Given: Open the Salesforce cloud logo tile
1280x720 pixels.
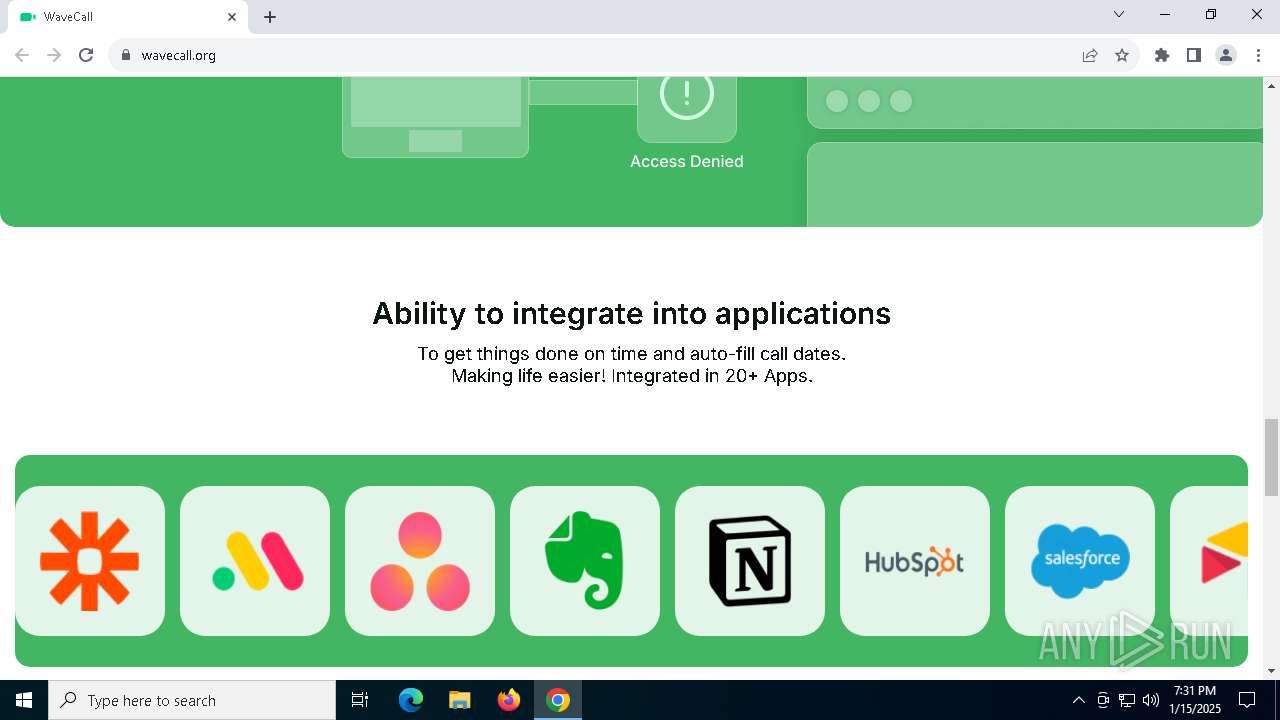Looking at the screenshot, I should (x=1080, y=561).
